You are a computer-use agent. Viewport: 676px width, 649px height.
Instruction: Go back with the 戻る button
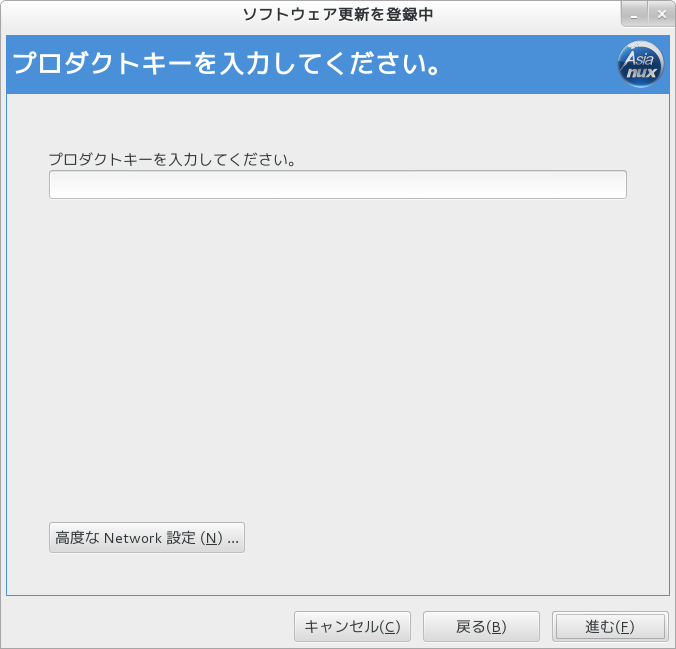click(x=481, y=627)
